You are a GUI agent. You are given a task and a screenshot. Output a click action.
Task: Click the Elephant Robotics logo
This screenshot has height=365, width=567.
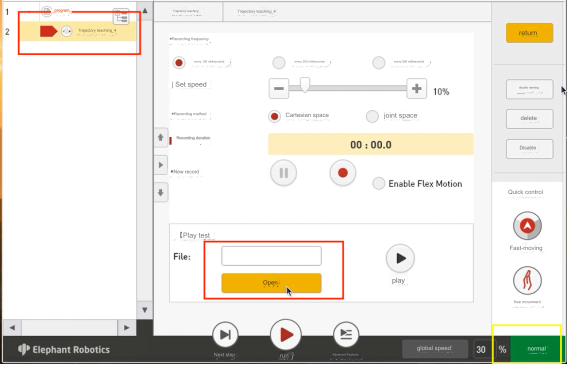point(64,349)
